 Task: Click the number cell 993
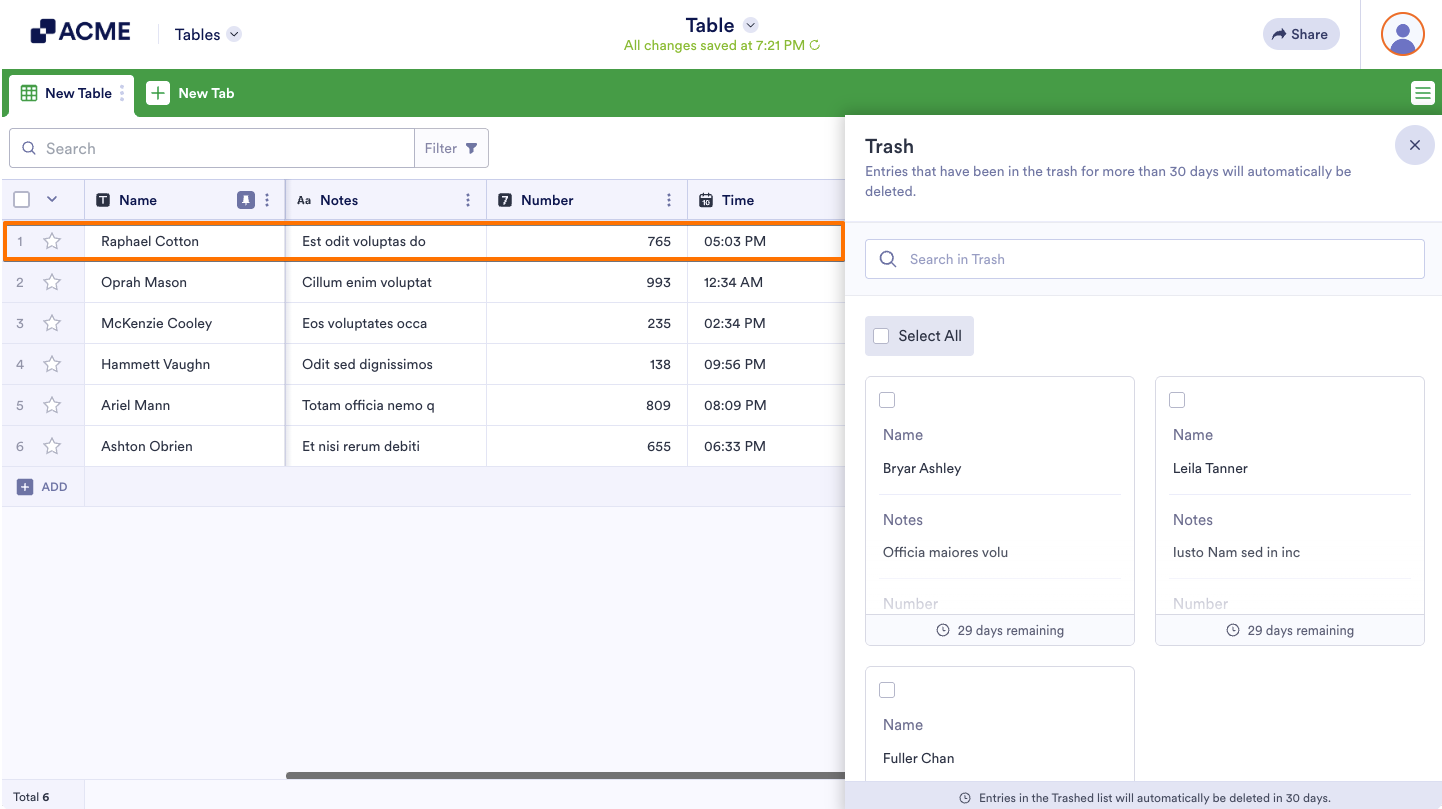pos(587,282)
